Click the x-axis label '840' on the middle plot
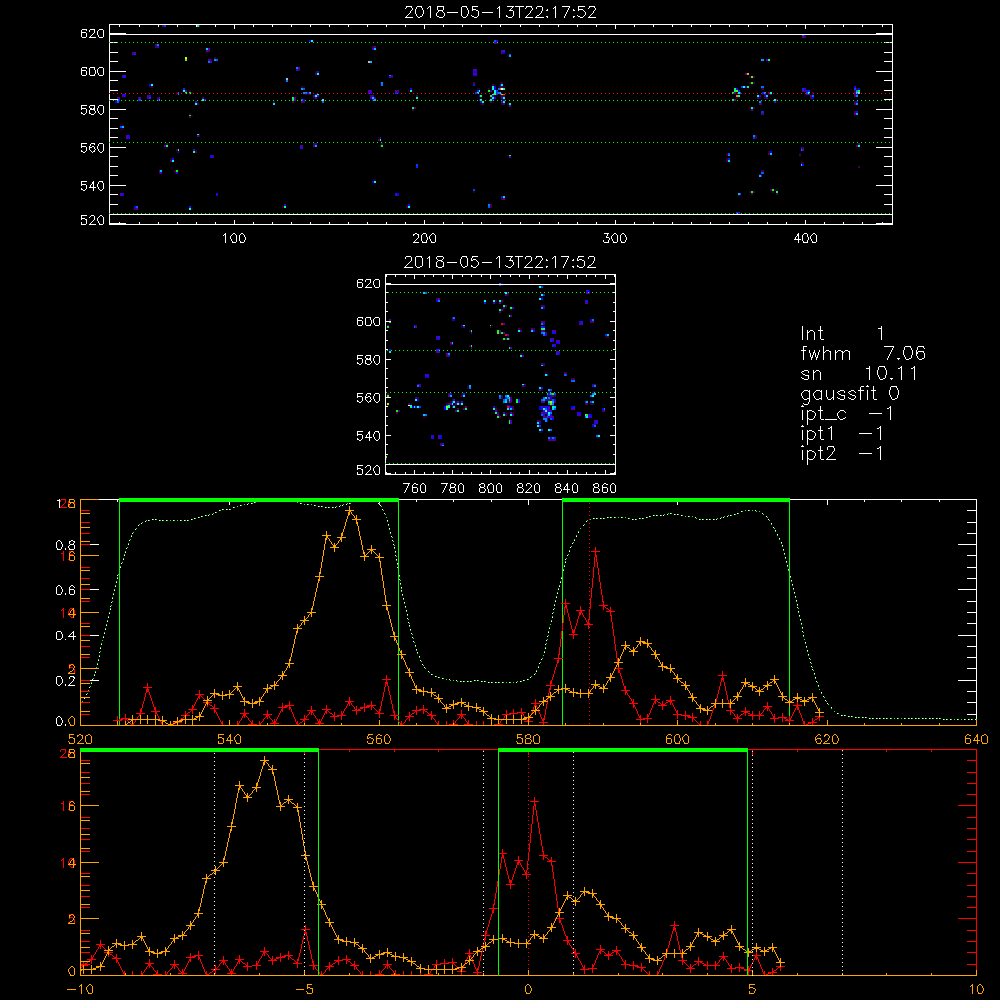Image resolution: width=1000 pixels, height=1000 pixels. coord(566,489)
